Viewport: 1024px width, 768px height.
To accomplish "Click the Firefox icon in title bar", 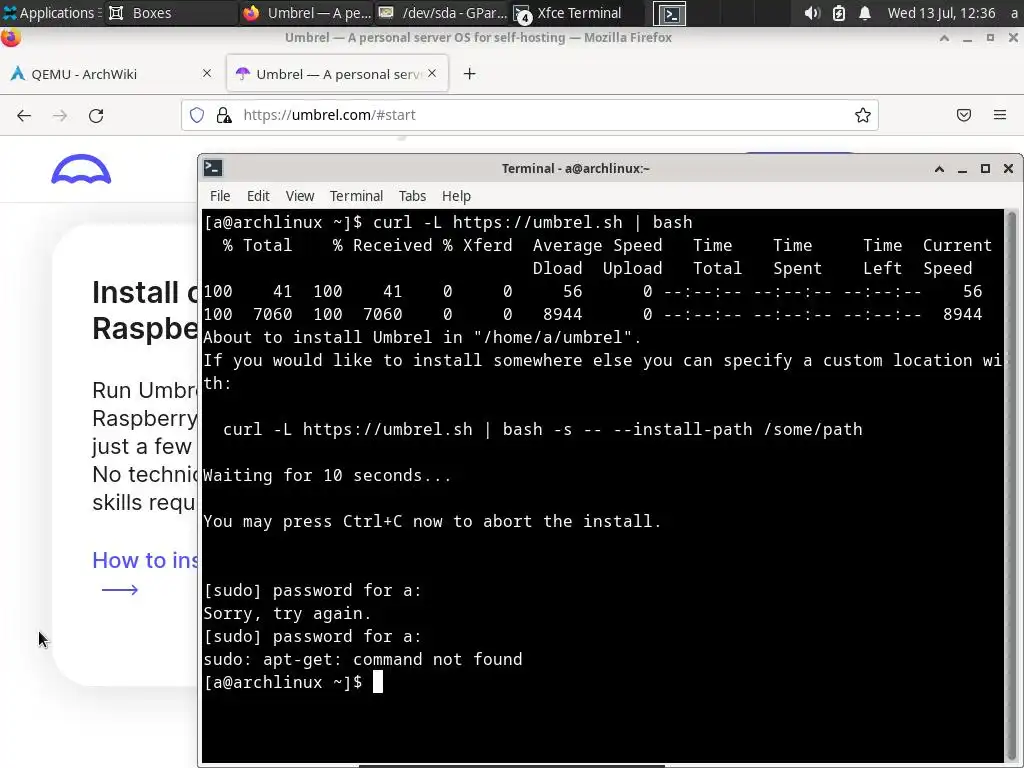I will tap(10, 37).
